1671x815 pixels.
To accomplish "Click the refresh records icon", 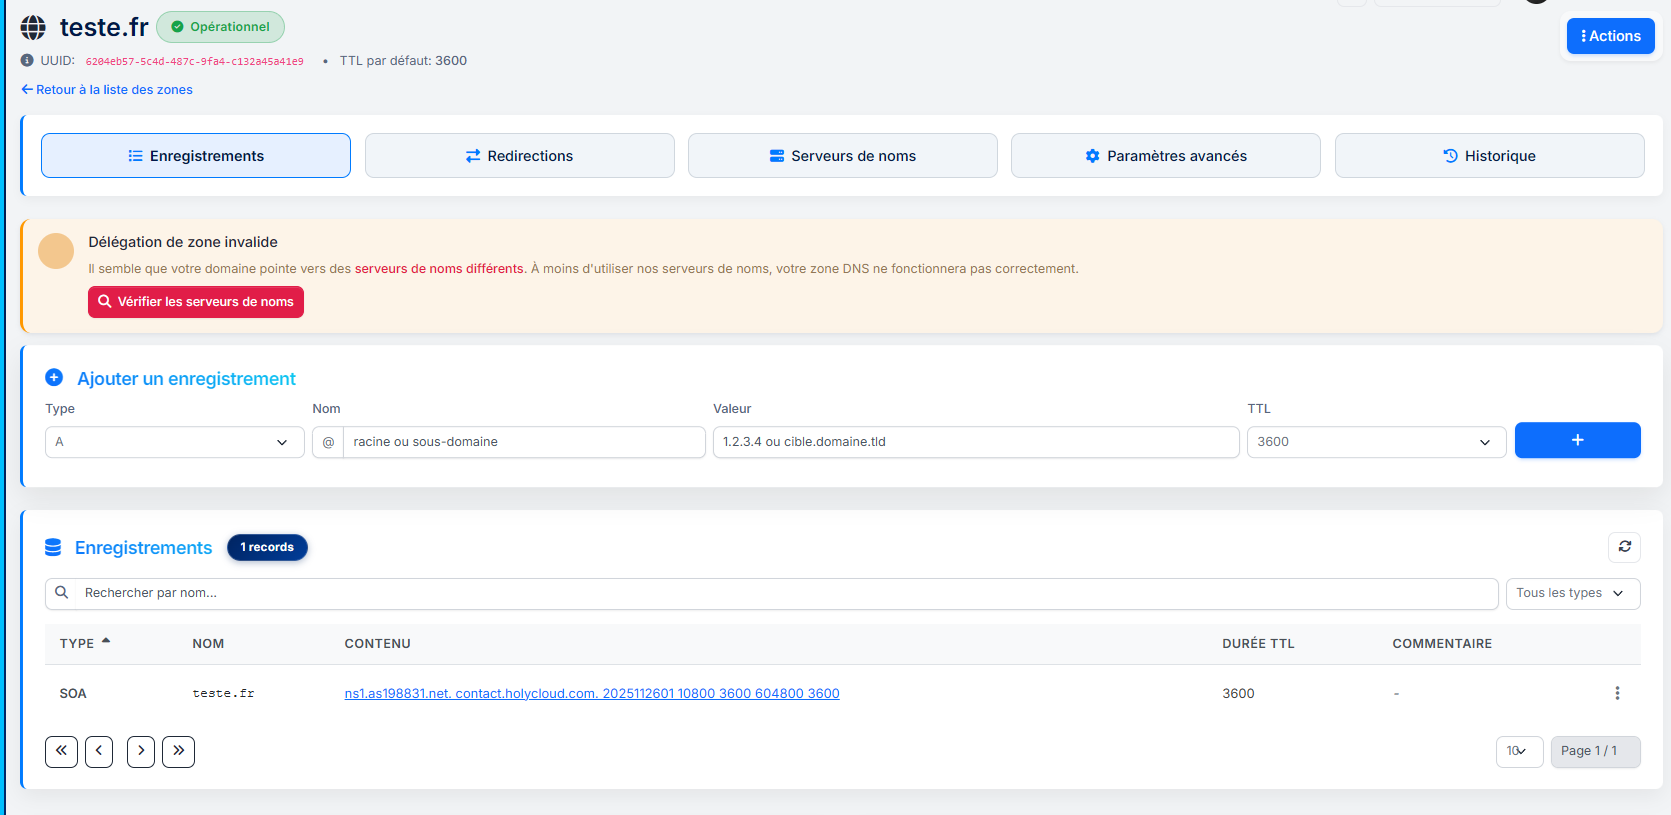I will [1624, 547].
